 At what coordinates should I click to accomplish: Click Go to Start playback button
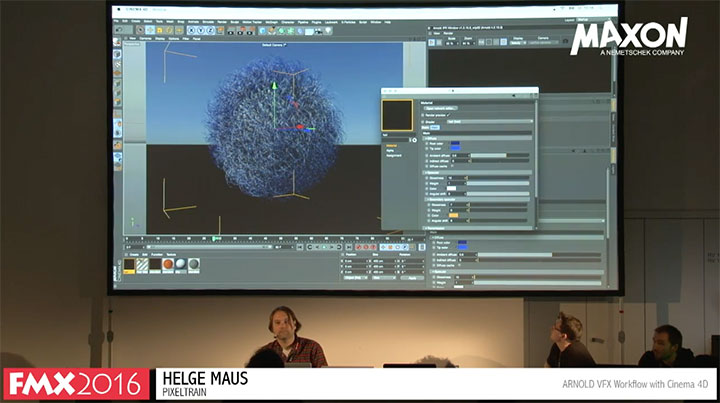pos(299,247)
